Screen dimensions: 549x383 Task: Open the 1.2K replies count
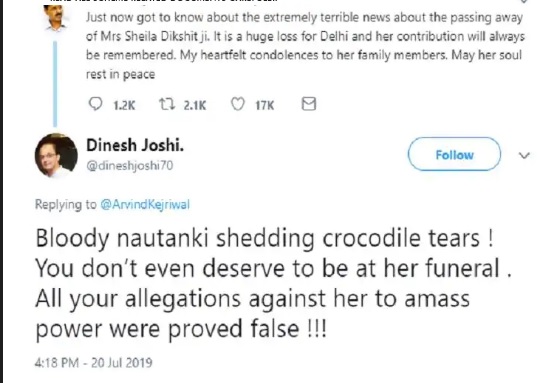pos(124,105)
